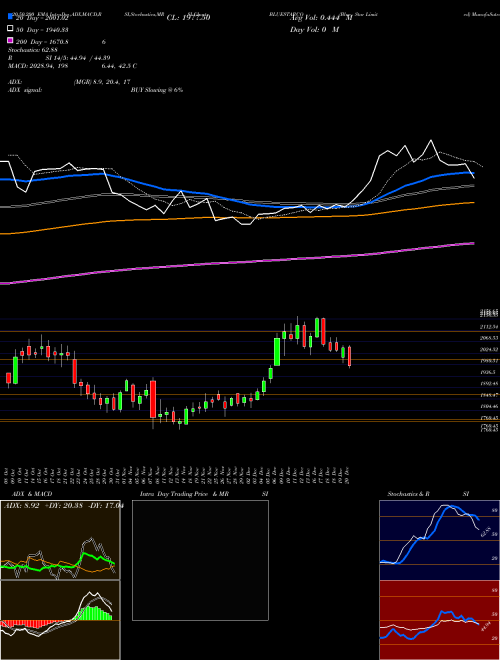Click the magenta 200 Day legend swatch
500x660 pixels.
click(10, 41)
